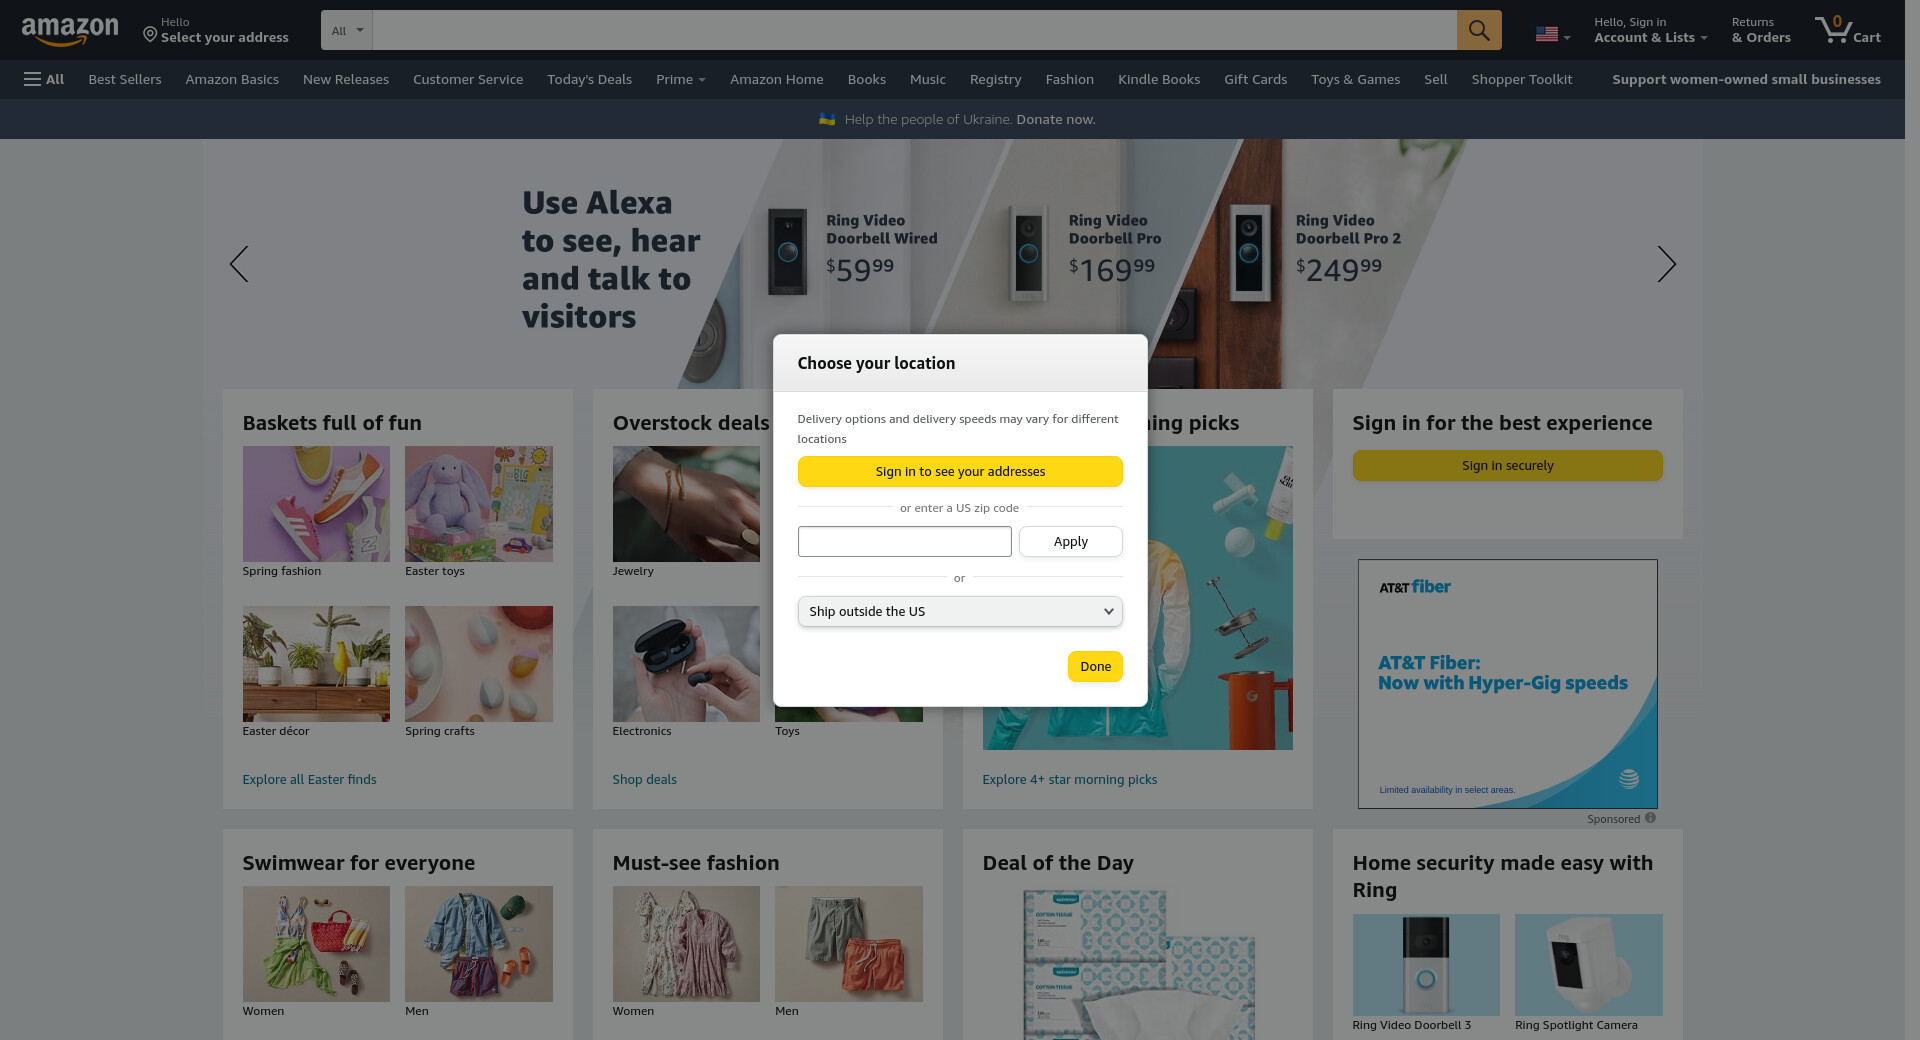This screenshot has width=1920, height=1040.
Task: Click the location pin address selector
Action: coord(215,30)
